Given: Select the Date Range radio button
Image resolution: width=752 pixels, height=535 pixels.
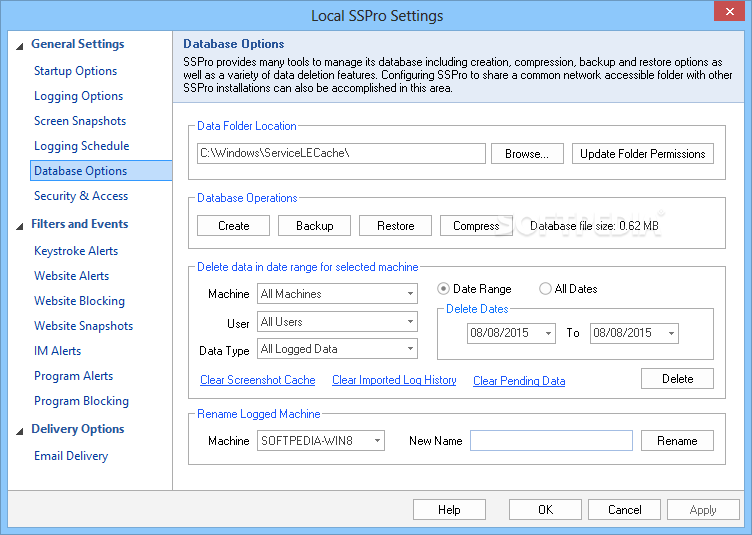Looking at the screenshot, I should [x=443, y=289].
